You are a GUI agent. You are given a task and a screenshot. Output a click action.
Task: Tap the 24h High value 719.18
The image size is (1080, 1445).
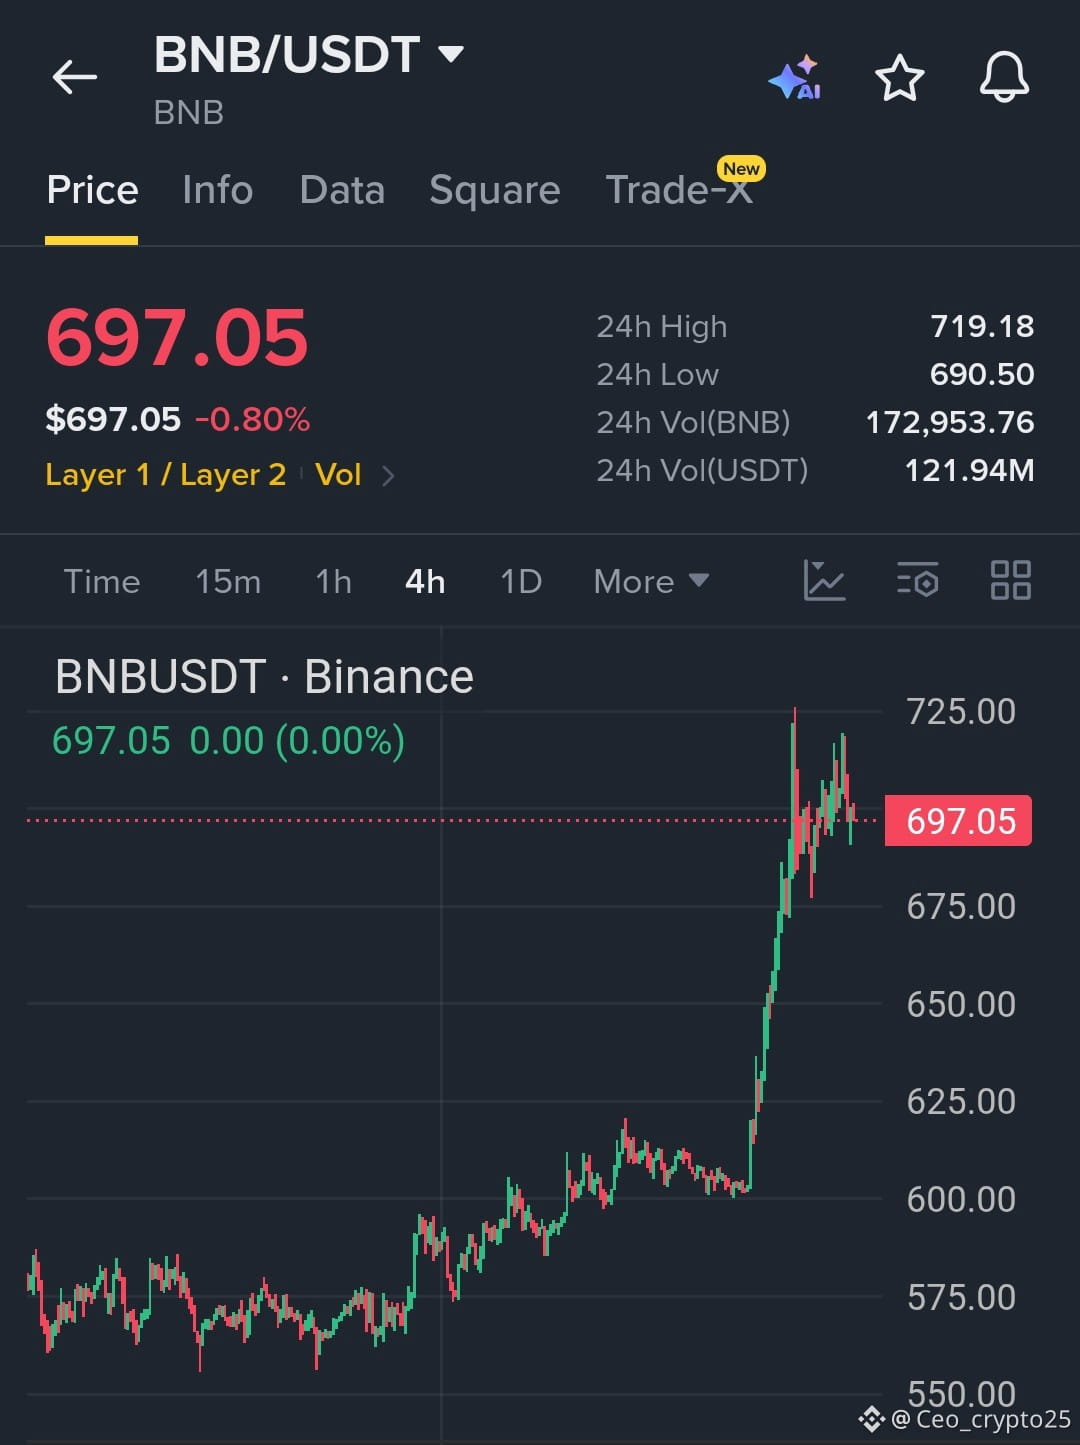[x=982, y=326]
